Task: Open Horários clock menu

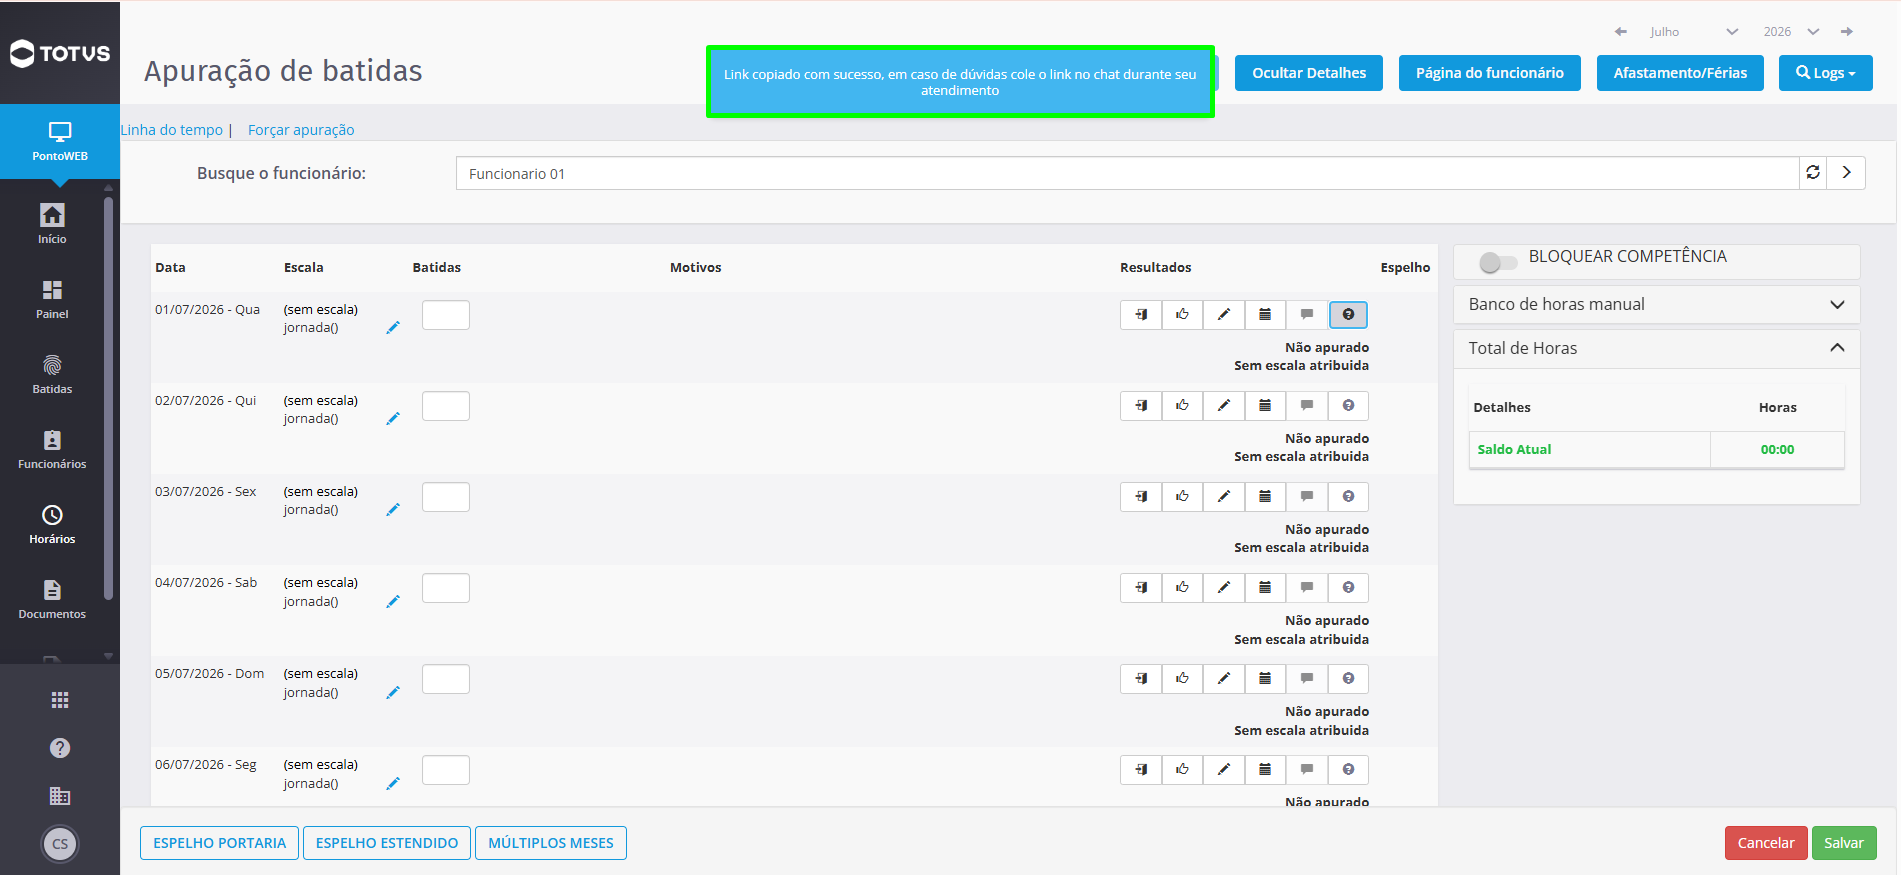Action: pos(52,524)
